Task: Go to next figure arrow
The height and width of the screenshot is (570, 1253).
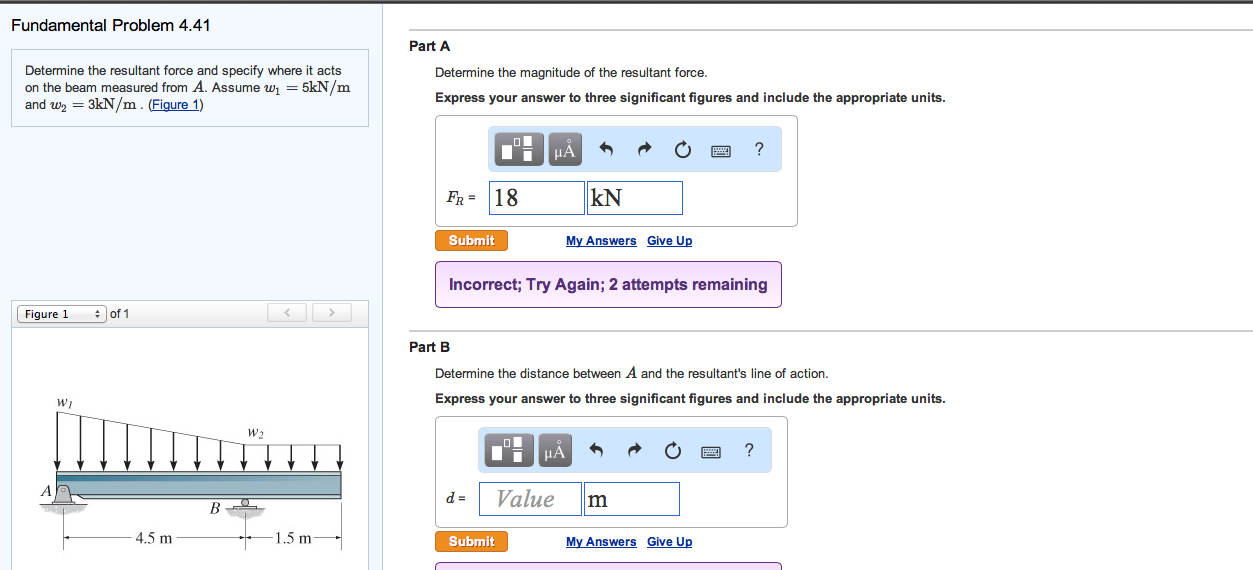Action: click(x=332, y=313)
